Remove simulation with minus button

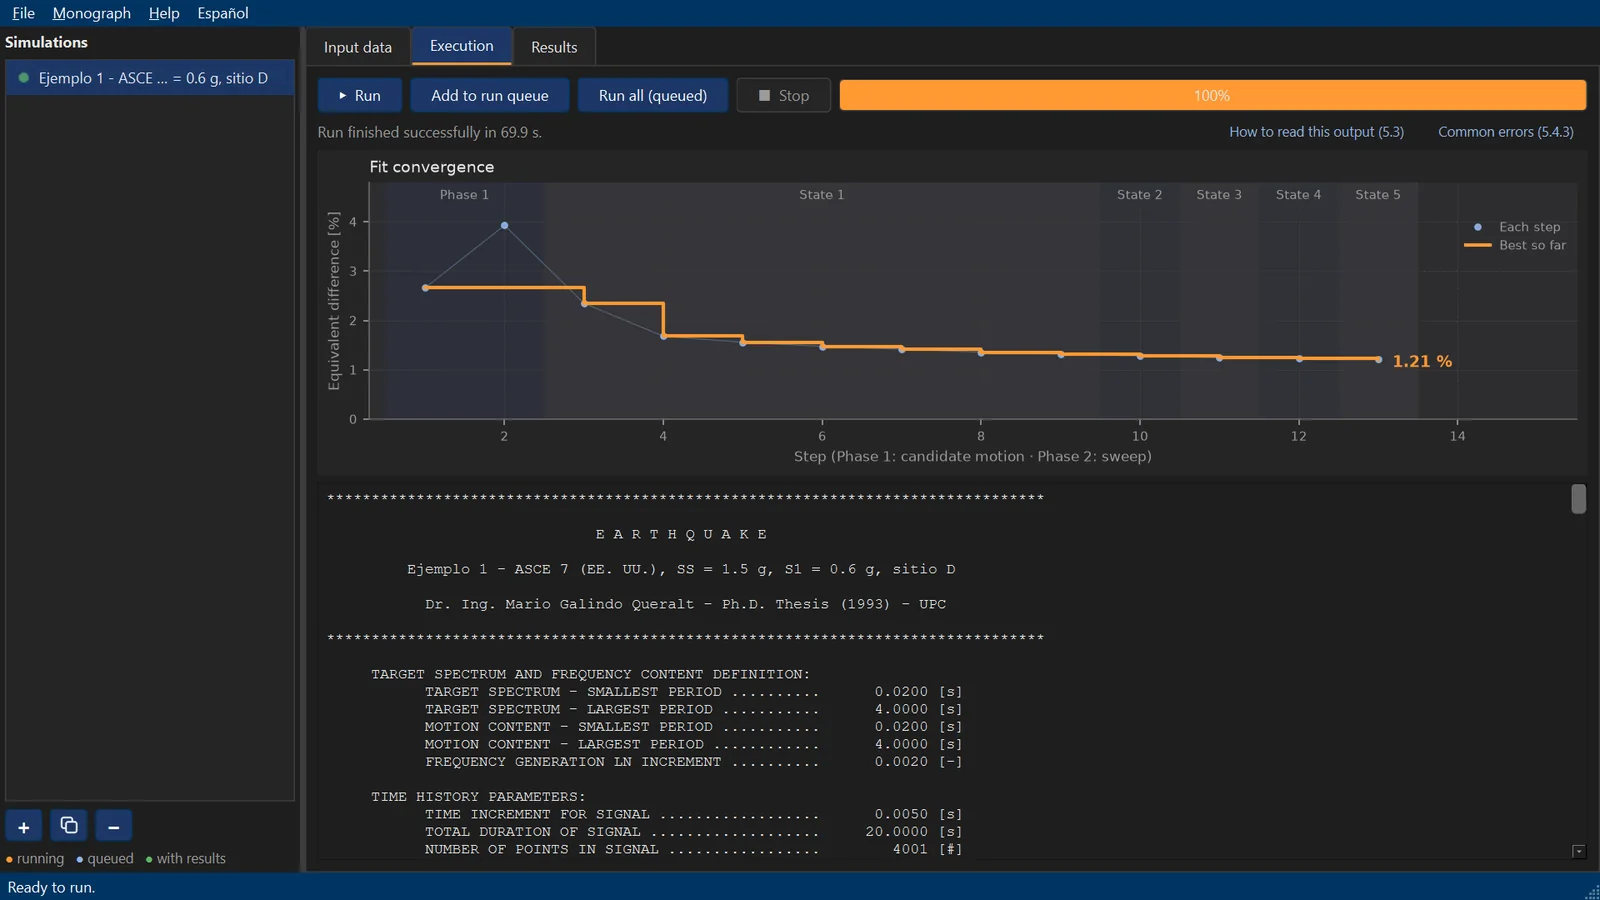click(114, 827)
